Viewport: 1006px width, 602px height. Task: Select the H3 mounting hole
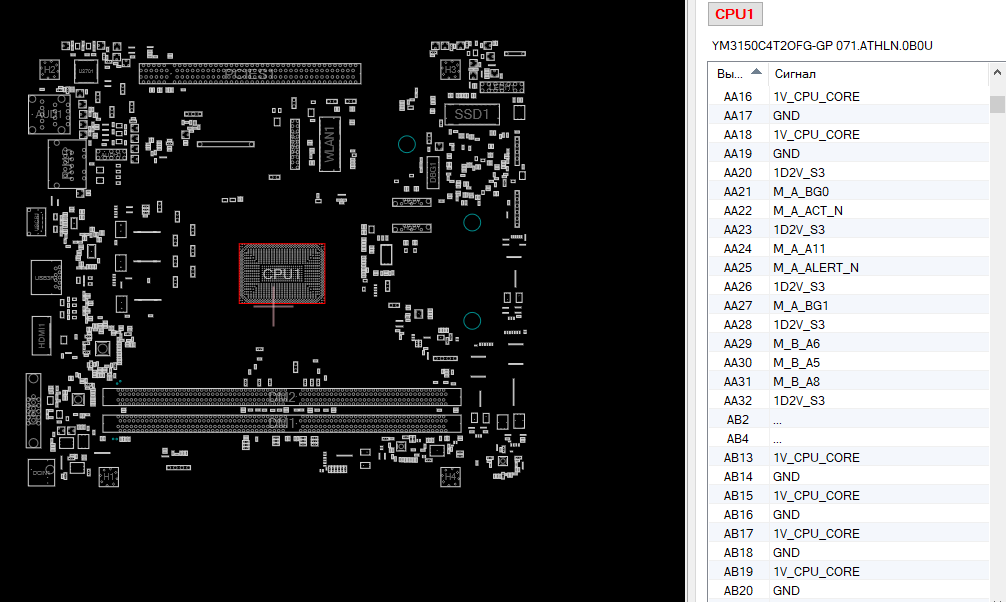[451, 69]
